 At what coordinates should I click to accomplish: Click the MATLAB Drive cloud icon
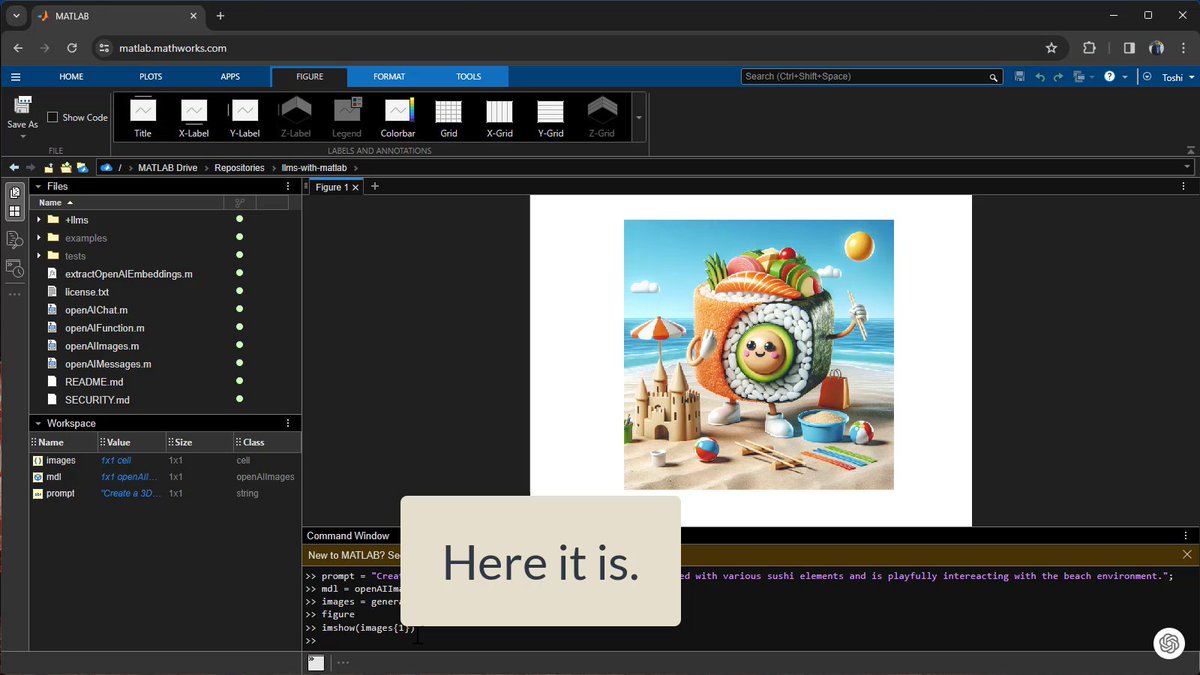(x=107, y=168)
